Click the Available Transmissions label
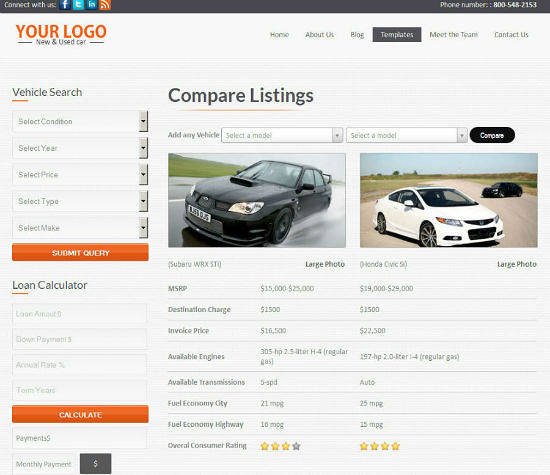 206,382
